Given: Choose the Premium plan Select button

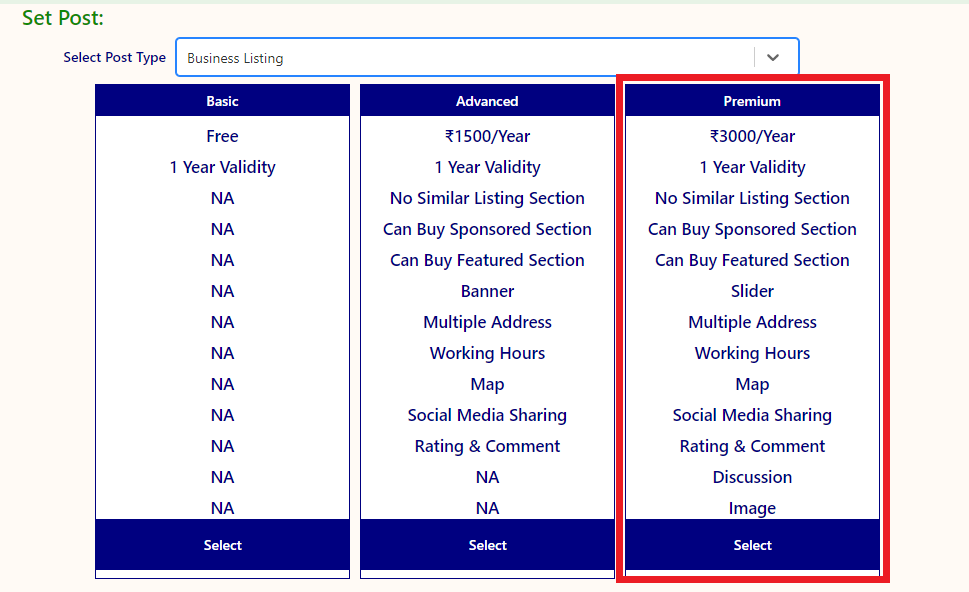Looking at the screenshot, I should coord(752,545).
